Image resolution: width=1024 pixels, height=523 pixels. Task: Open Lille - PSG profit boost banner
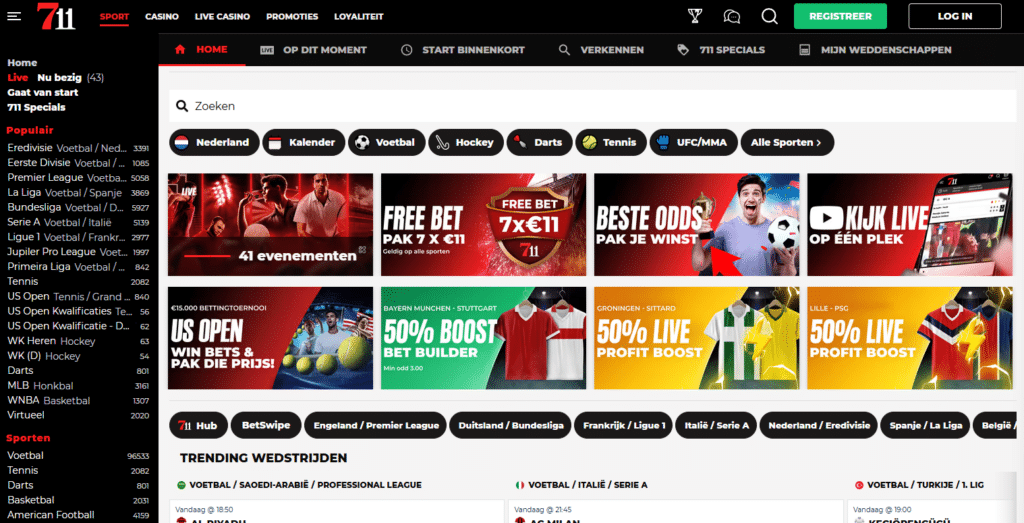tap(910, 338)
